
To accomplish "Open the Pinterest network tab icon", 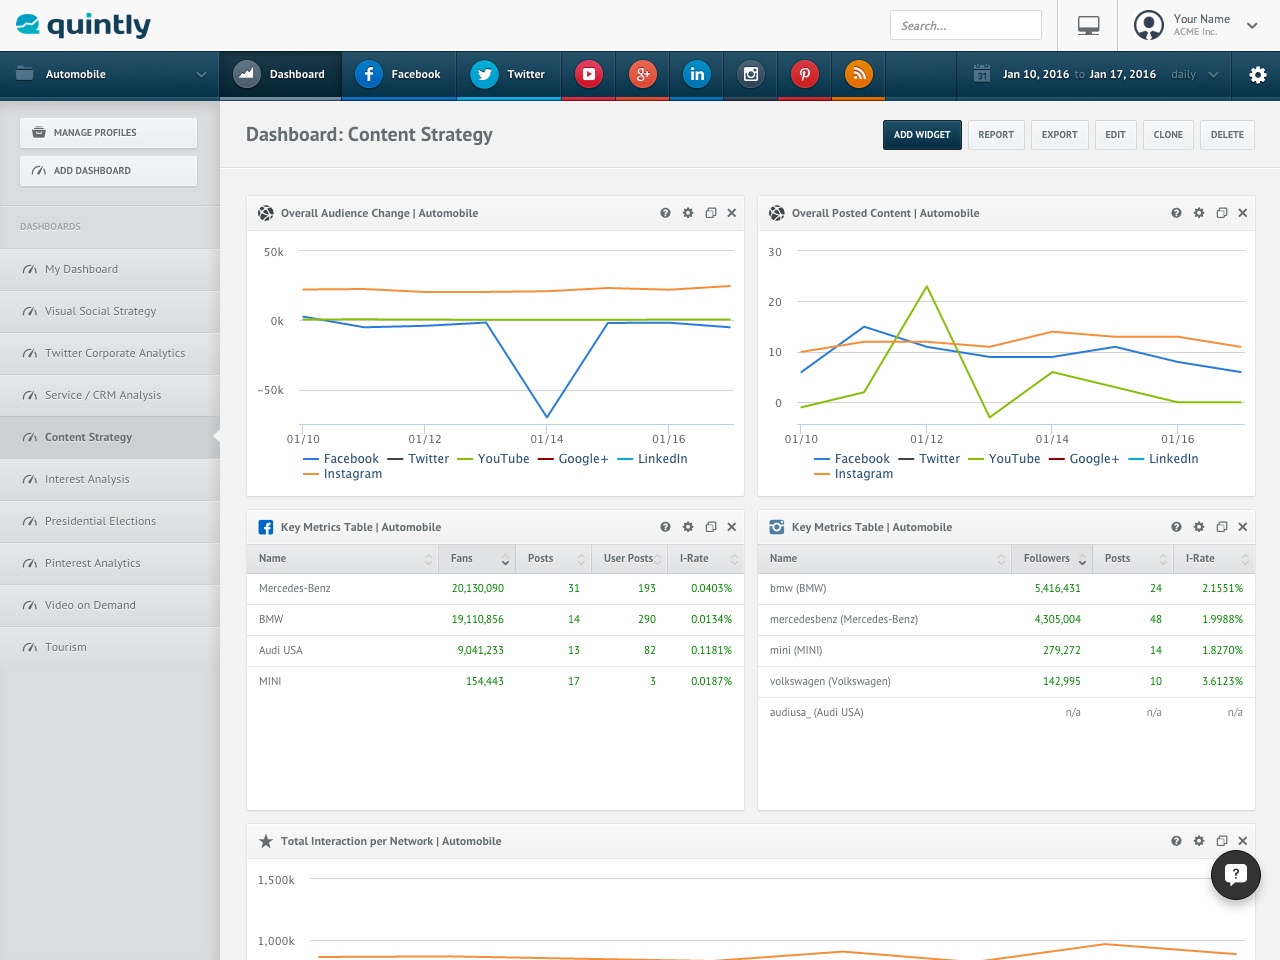I will point(805,74).
